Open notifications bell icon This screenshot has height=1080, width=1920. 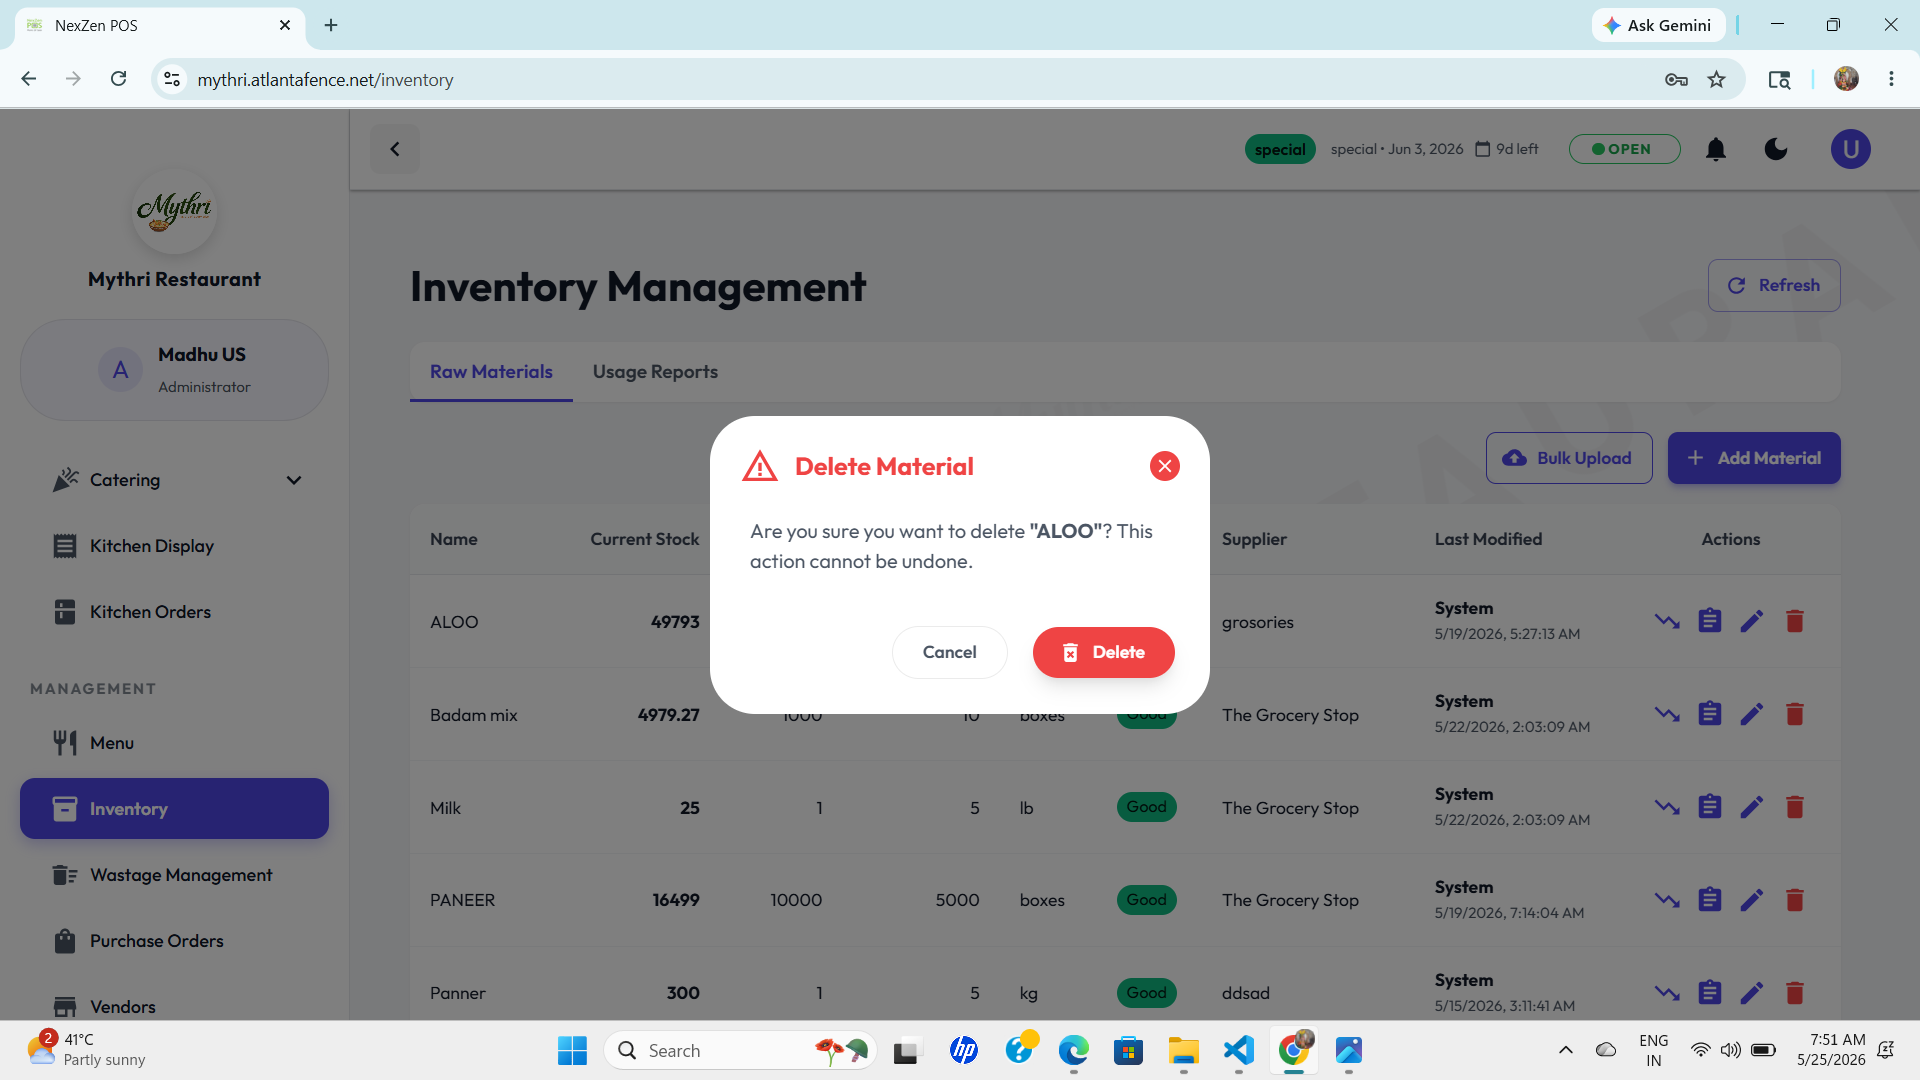pyautogui.click(x=1716, y=149)
